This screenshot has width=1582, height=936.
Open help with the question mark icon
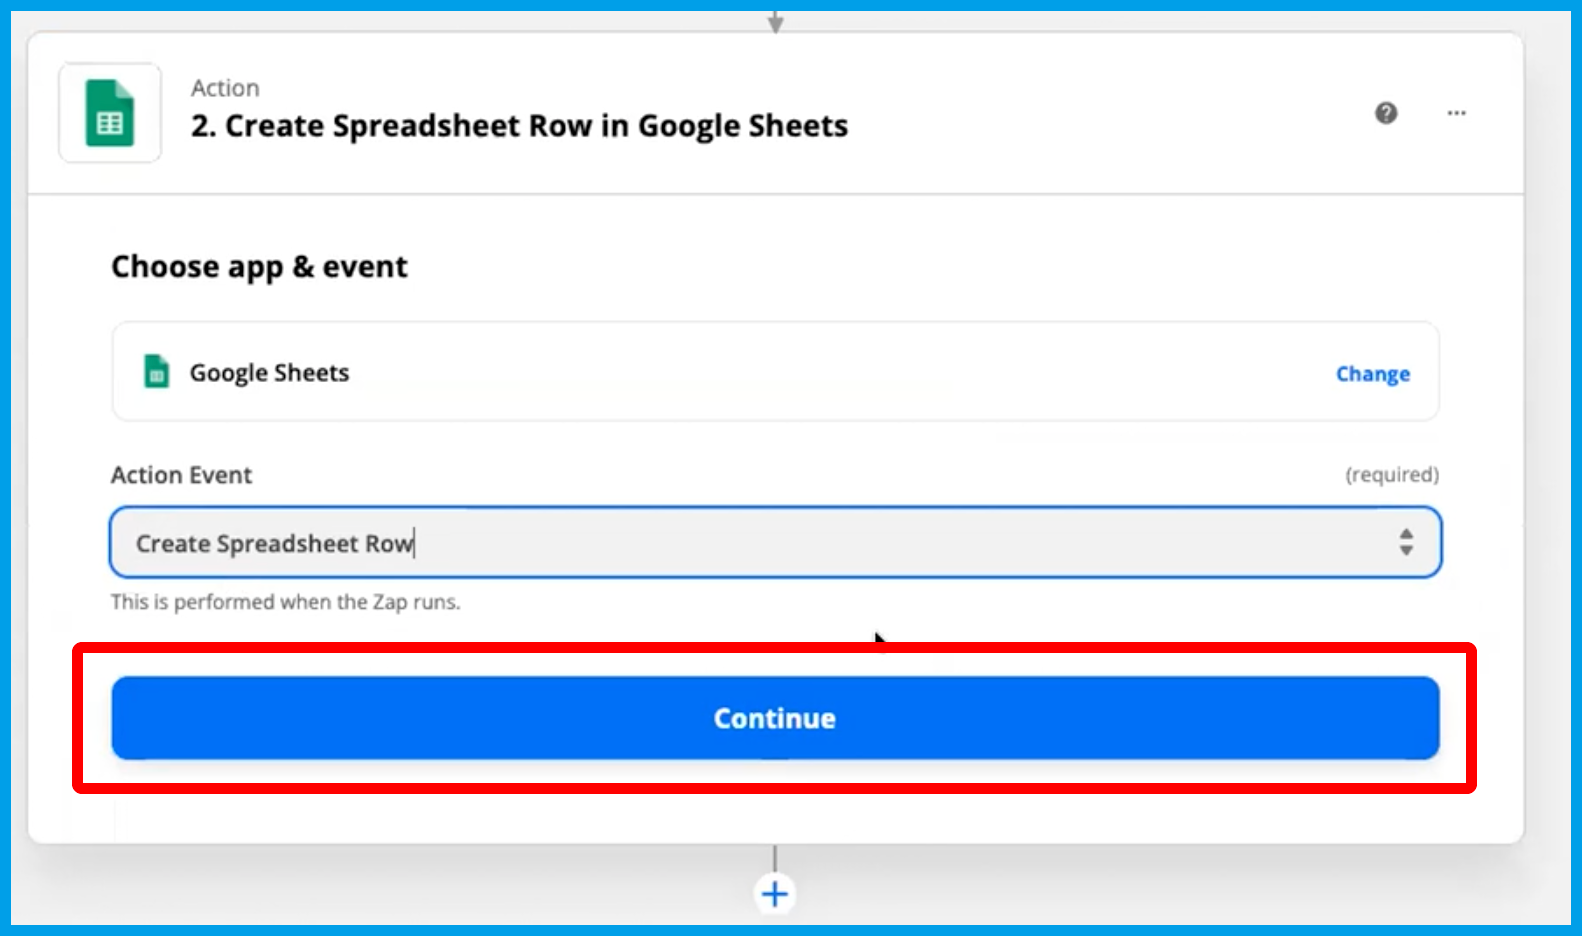1386,113
